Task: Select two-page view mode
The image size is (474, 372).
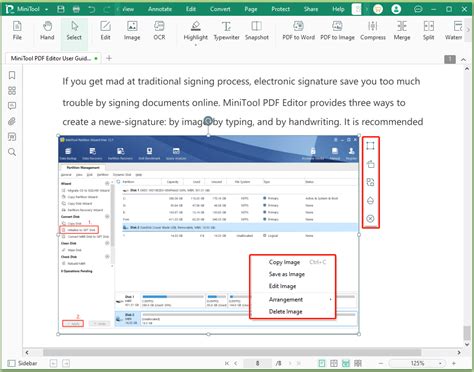Action: (334, 363)
